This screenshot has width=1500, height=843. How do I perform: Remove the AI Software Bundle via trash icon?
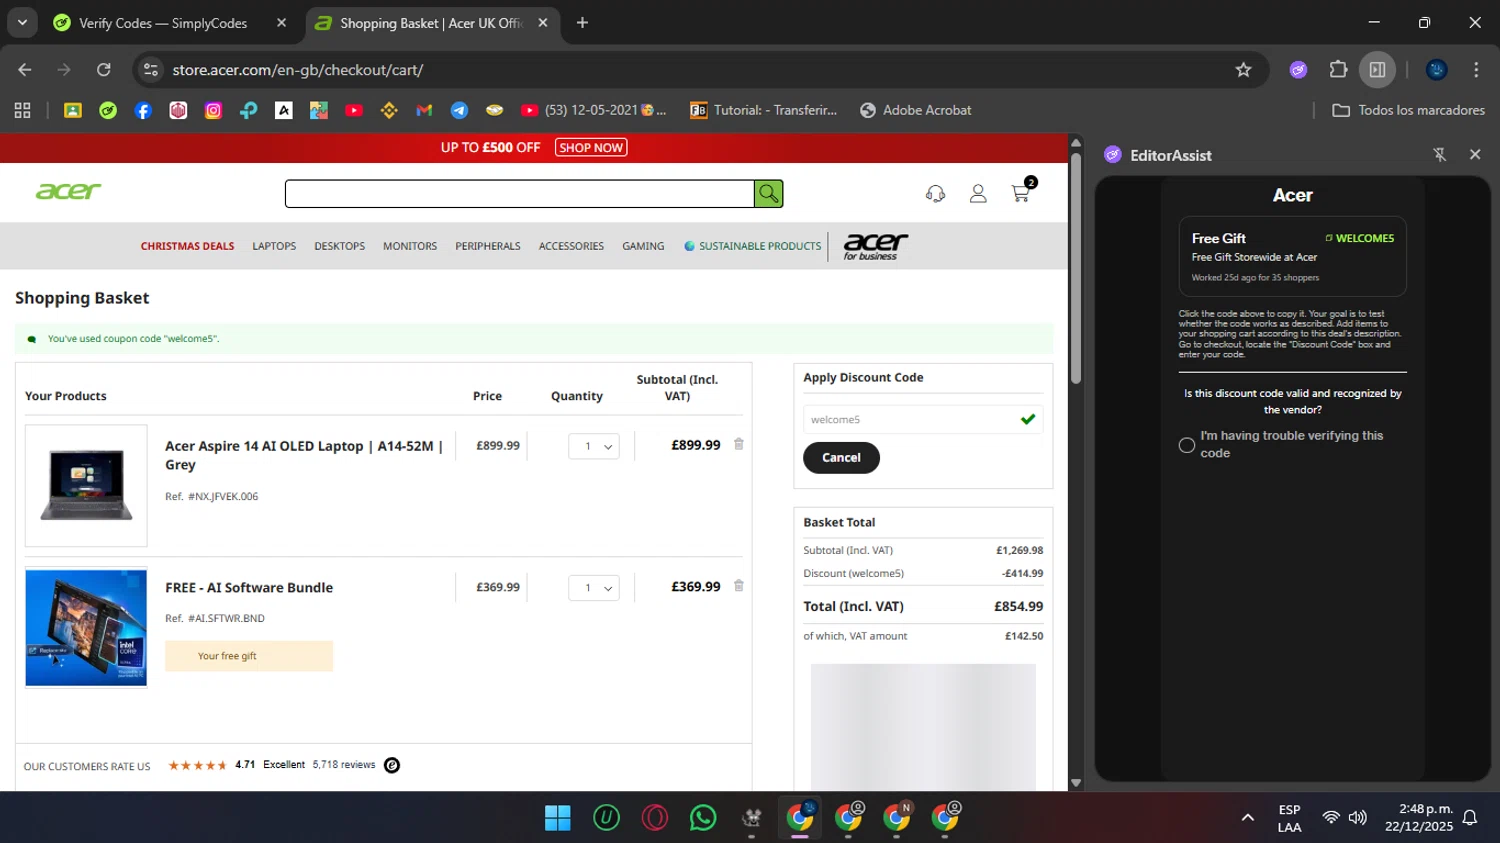(x=739, y=586)
